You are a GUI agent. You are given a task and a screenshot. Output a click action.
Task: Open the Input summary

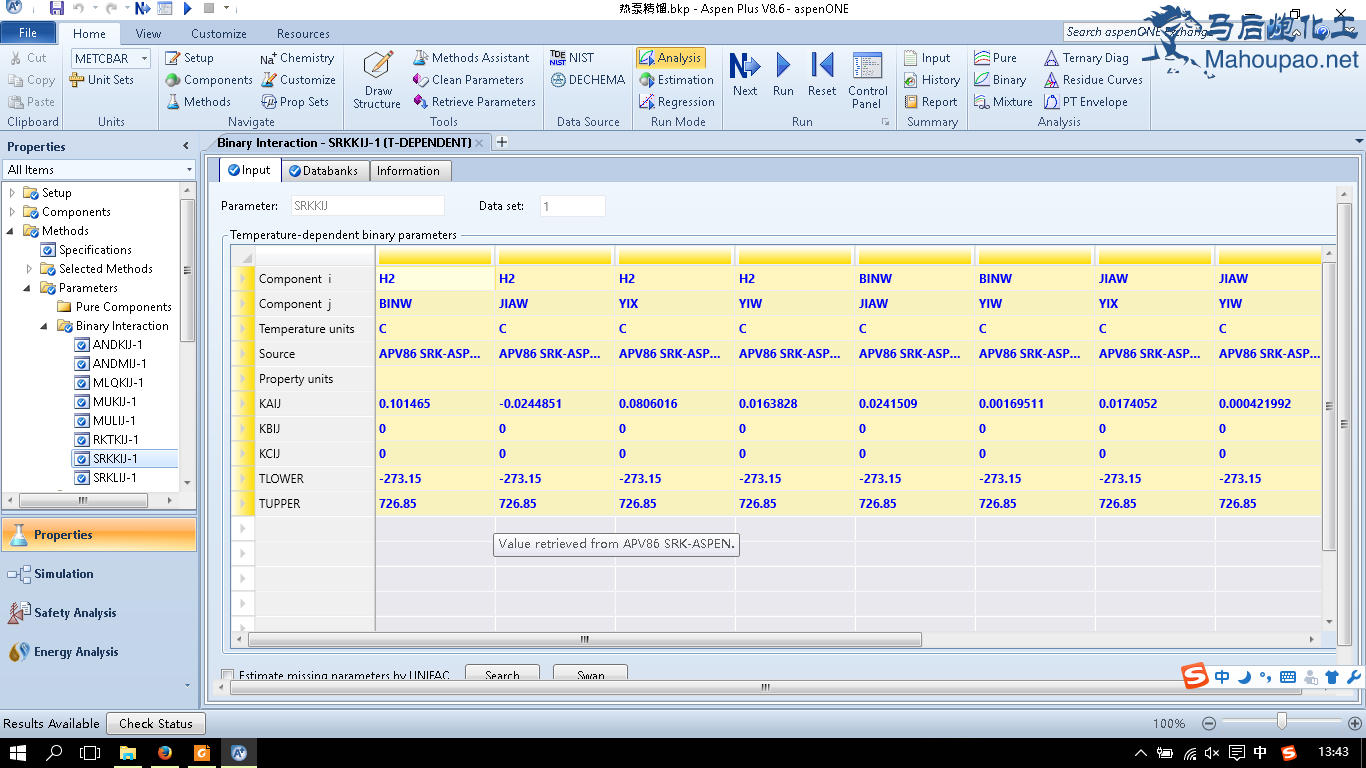tap(927, 58)
